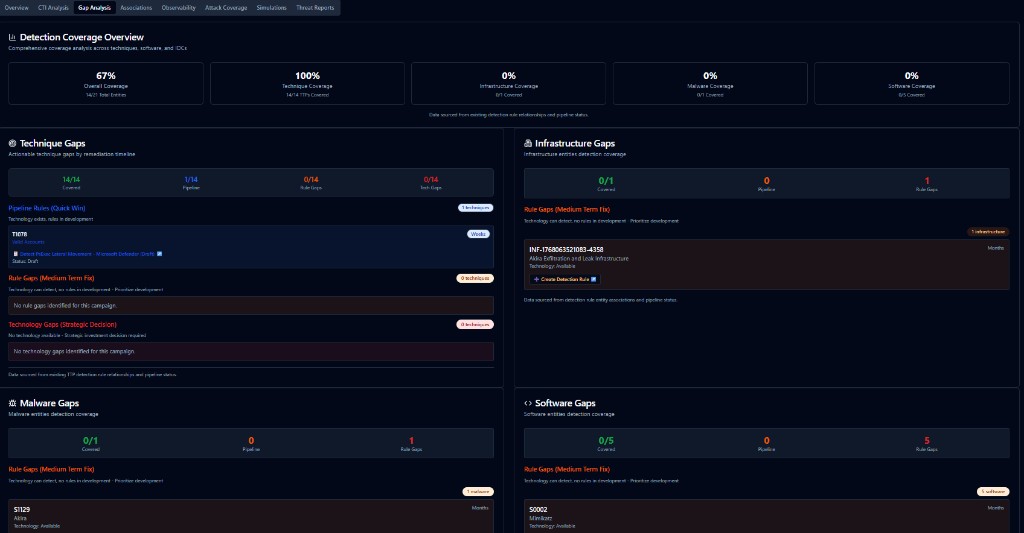
Task: View the Threat Reports tab
Action: (x=315, y=8)
